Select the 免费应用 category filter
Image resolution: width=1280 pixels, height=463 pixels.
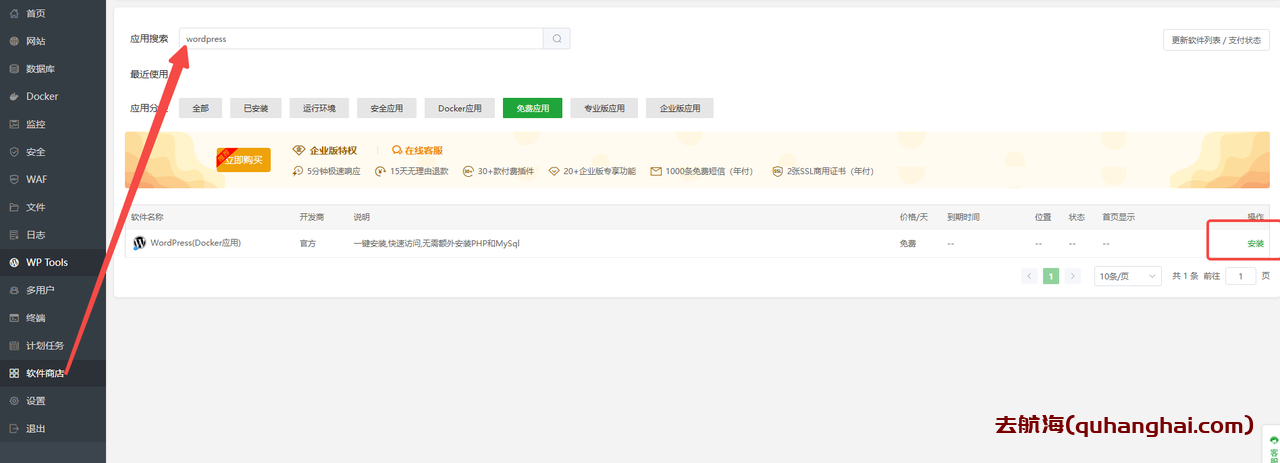click(x=533, y=108)
